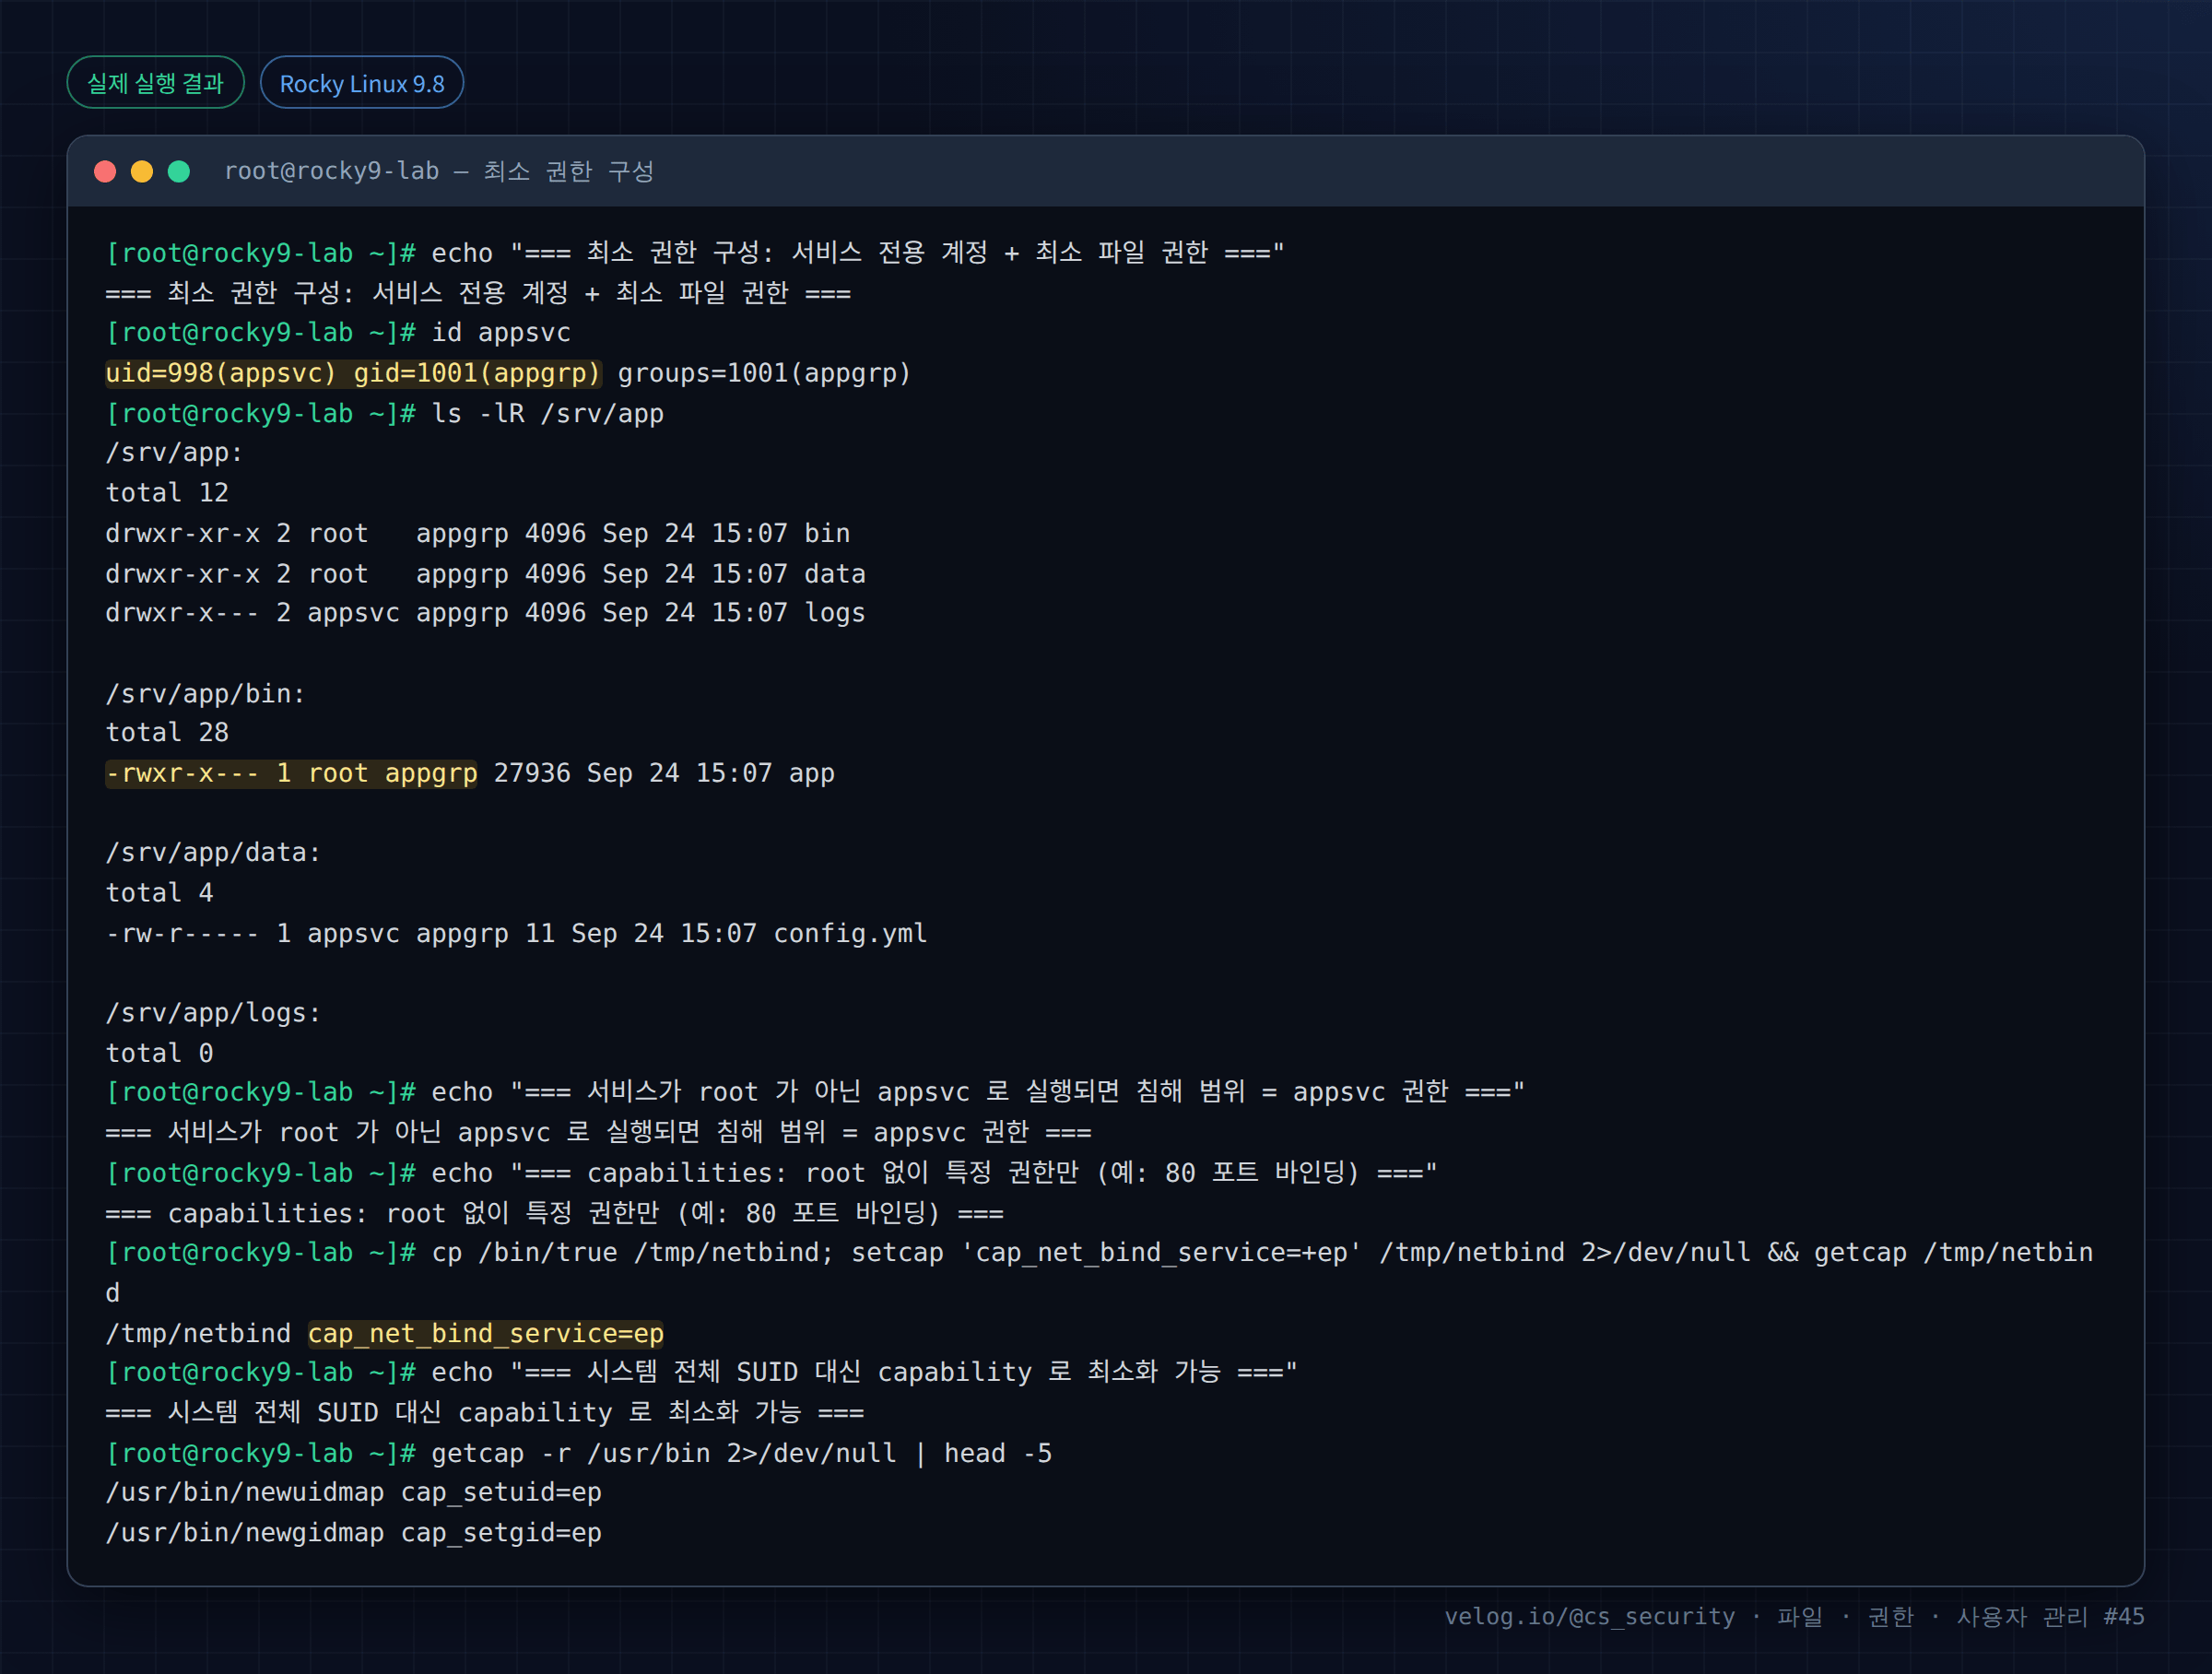Click 'groups=1001(appgrp)' text
The width and height of the screenshot is (2212, 1674).
[x=764, y=373]
